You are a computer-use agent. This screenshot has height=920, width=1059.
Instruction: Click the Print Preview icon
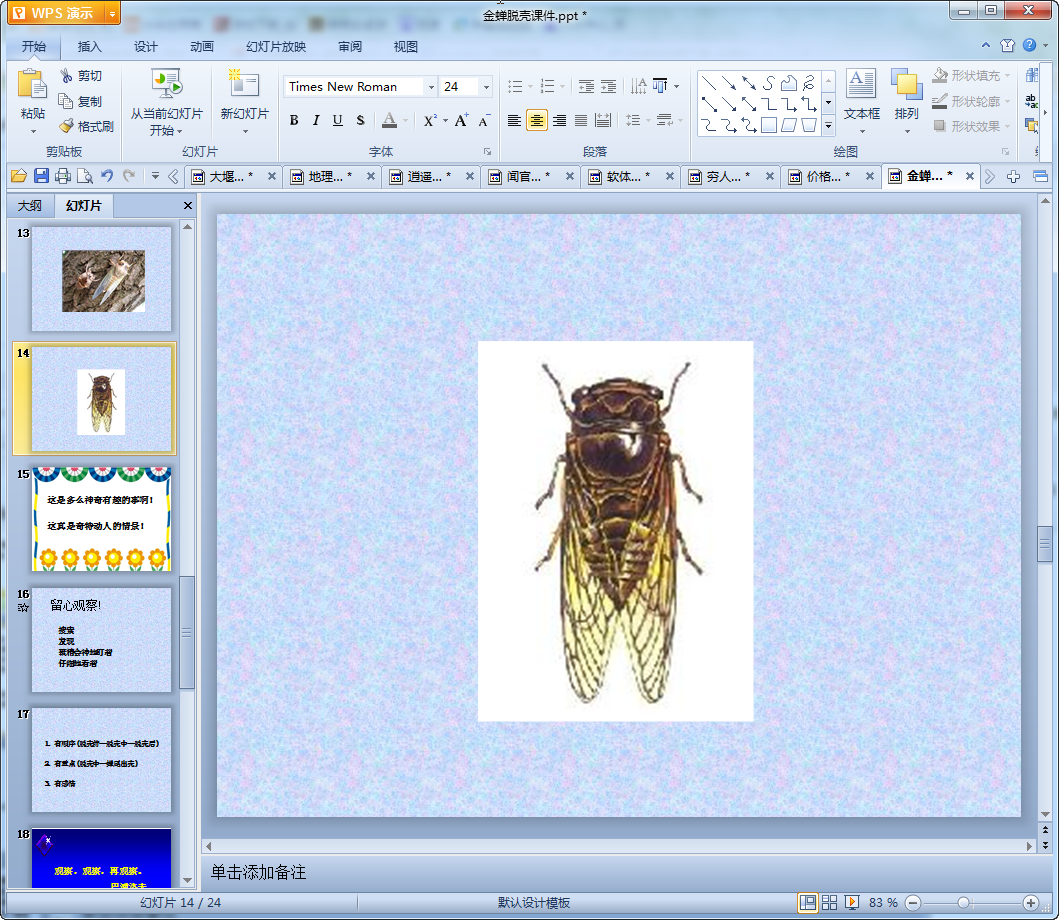[84, 176]
